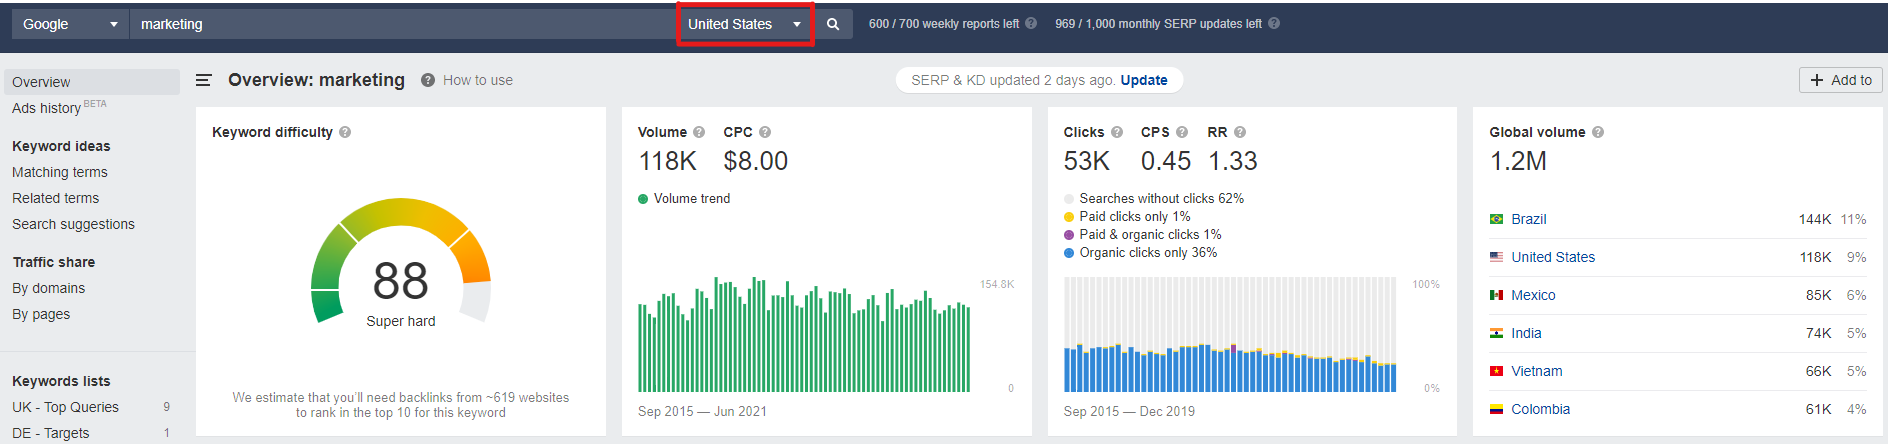Image resolution: width=1888 pixels, height=444 pixels.
Task: Click the search magnifier button
Action: pos(833,24)
